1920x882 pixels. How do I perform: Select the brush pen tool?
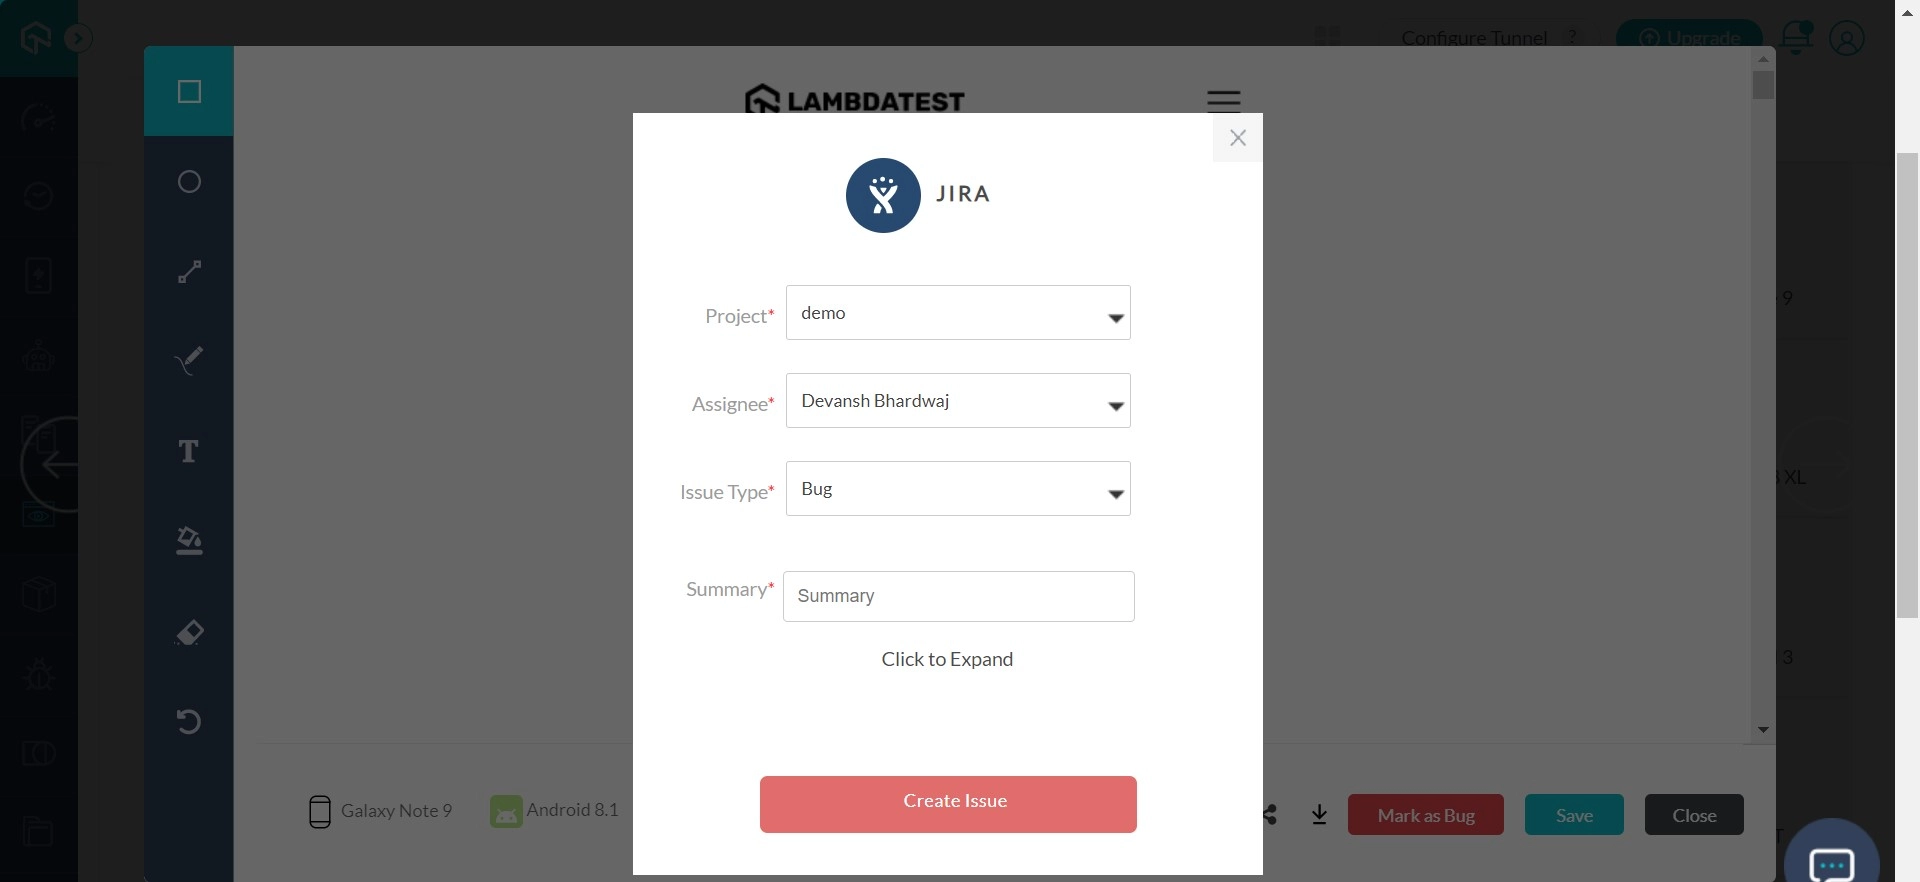point(189,360)
